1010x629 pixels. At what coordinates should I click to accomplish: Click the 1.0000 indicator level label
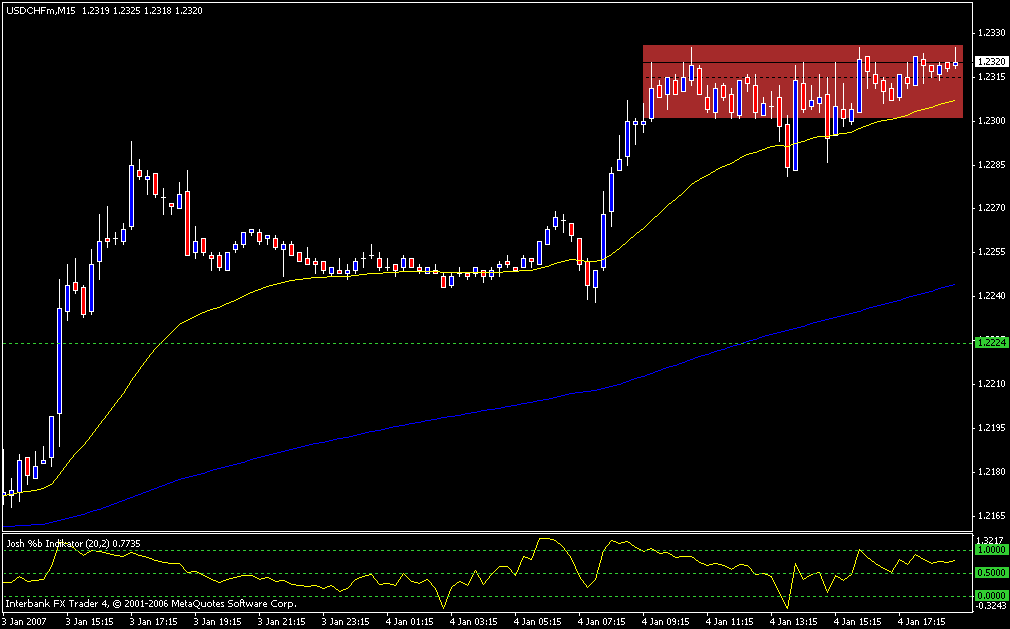tap(990, 550)
